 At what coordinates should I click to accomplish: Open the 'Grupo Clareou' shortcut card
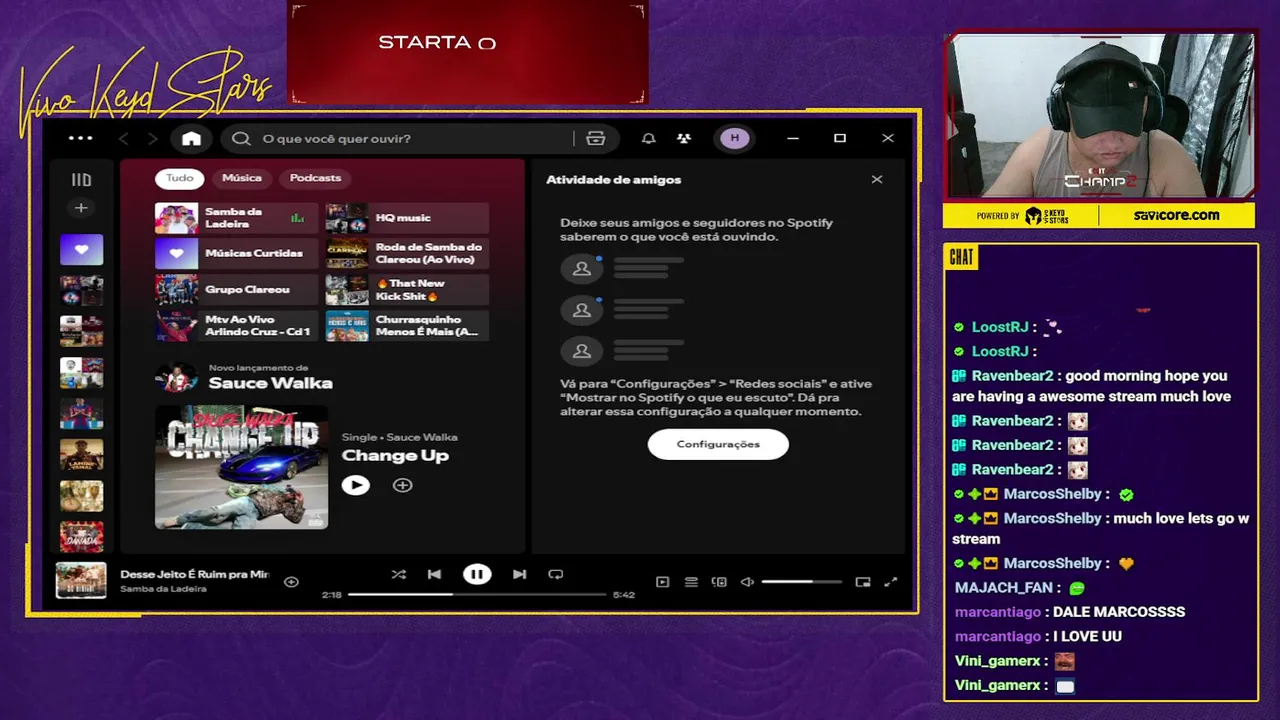pyautogui.click(x=236, y=290)
